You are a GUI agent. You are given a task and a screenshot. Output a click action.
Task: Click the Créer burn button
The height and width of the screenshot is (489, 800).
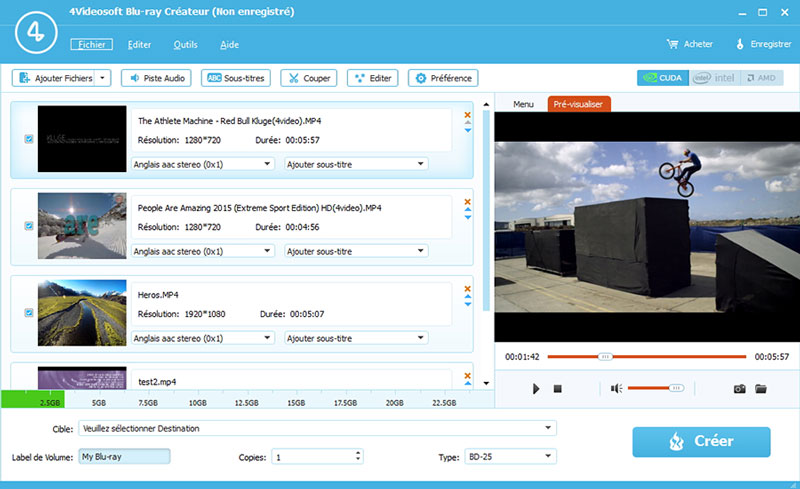pyautogui.click(x=701, y=442)
